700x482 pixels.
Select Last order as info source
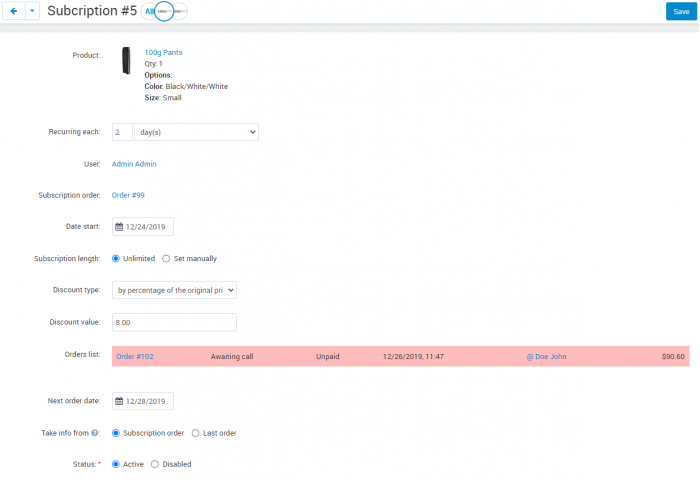click(196, 433)
